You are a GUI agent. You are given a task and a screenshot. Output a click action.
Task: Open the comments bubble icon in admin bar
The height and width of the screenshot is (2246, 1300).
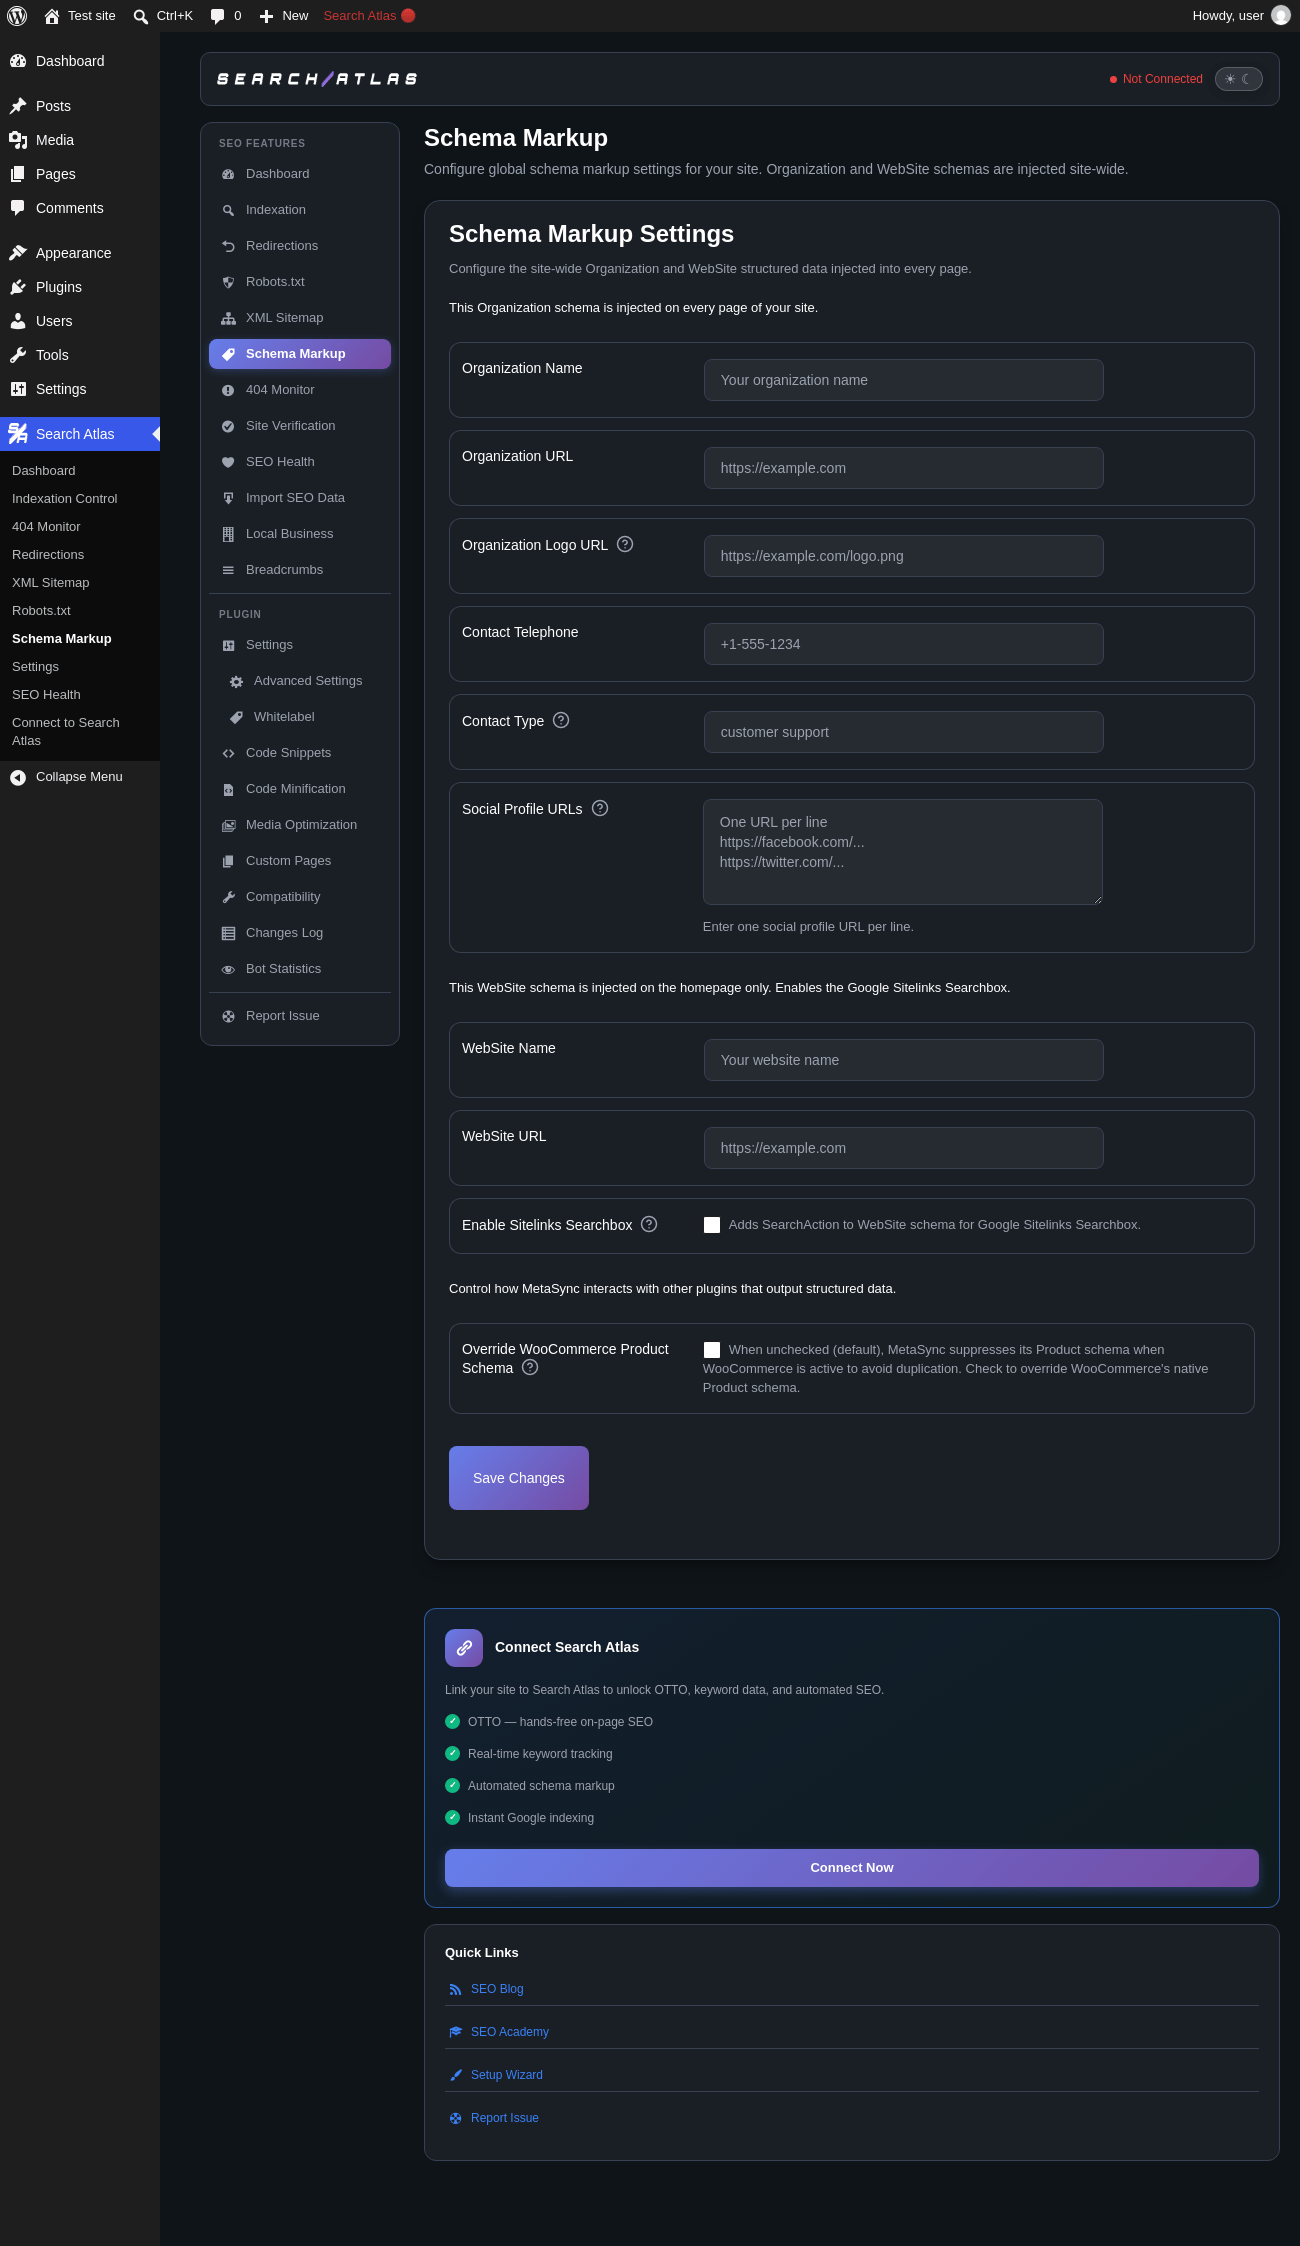217,16
